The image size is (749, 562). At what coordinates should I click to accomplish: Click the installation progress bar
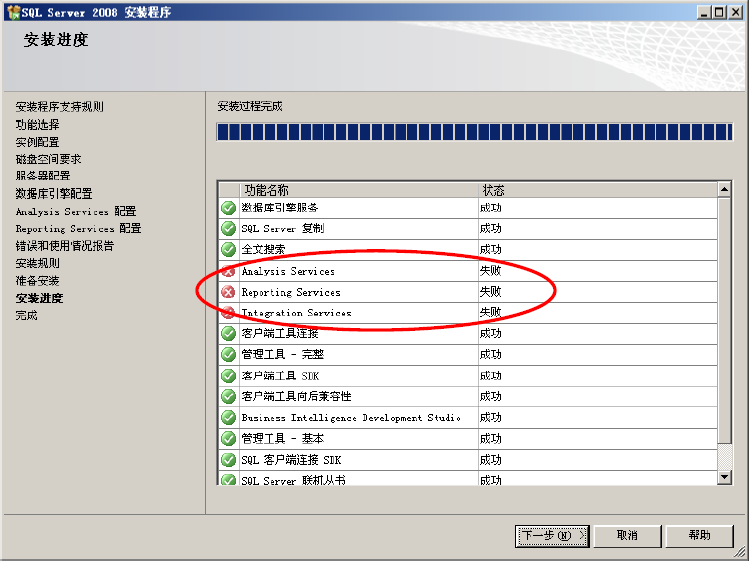point(474,132)
